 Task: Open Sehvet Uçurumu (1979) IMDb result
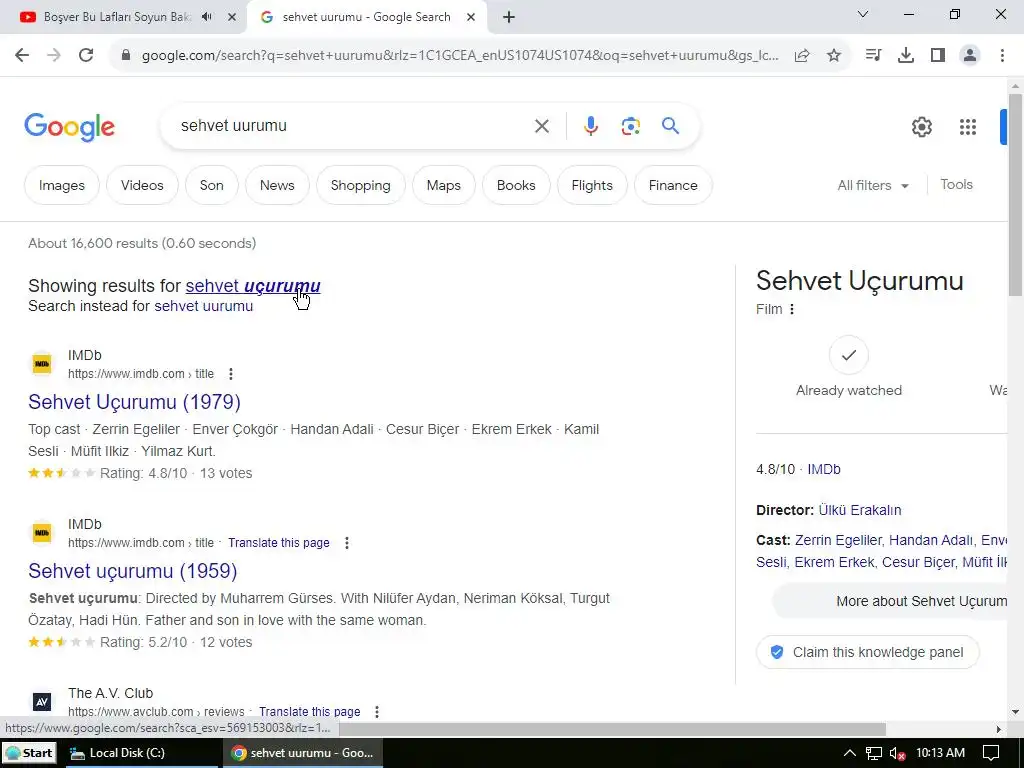[135, 402]
